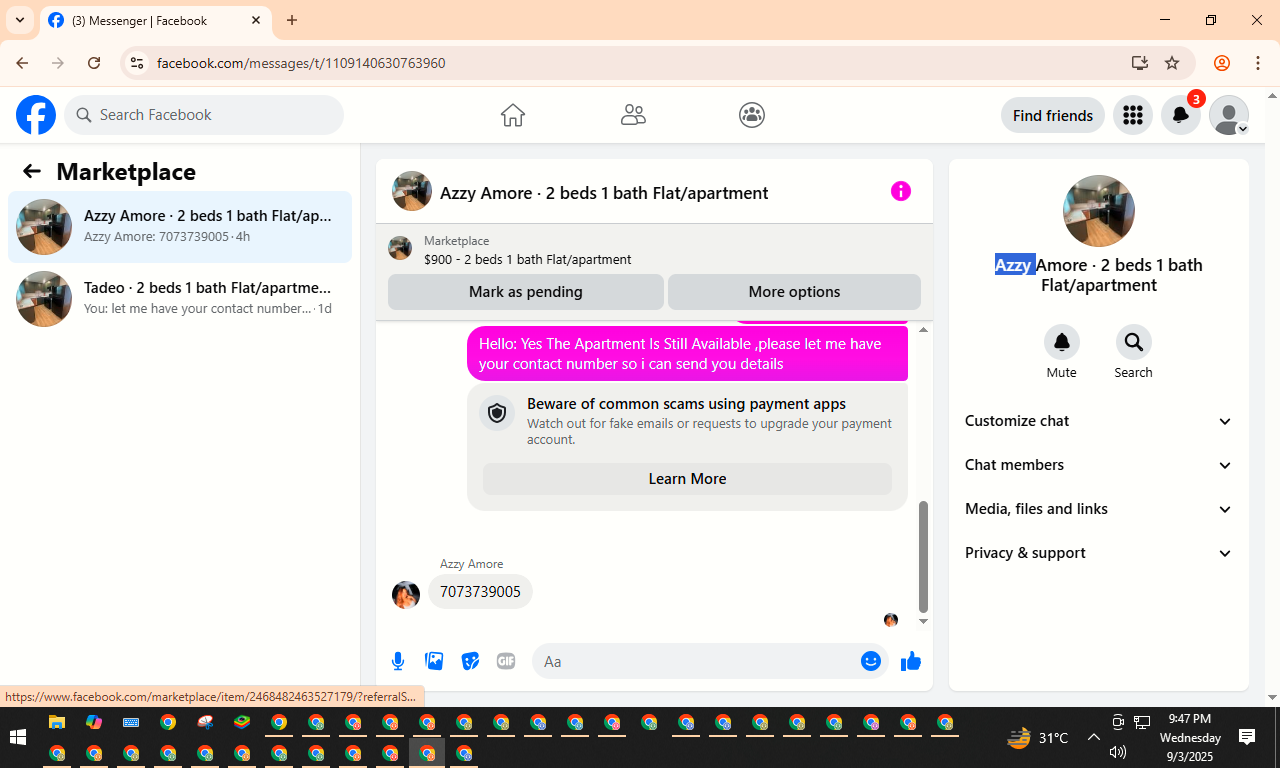Open the Facebook menu grid icon

pos(1133,115)
